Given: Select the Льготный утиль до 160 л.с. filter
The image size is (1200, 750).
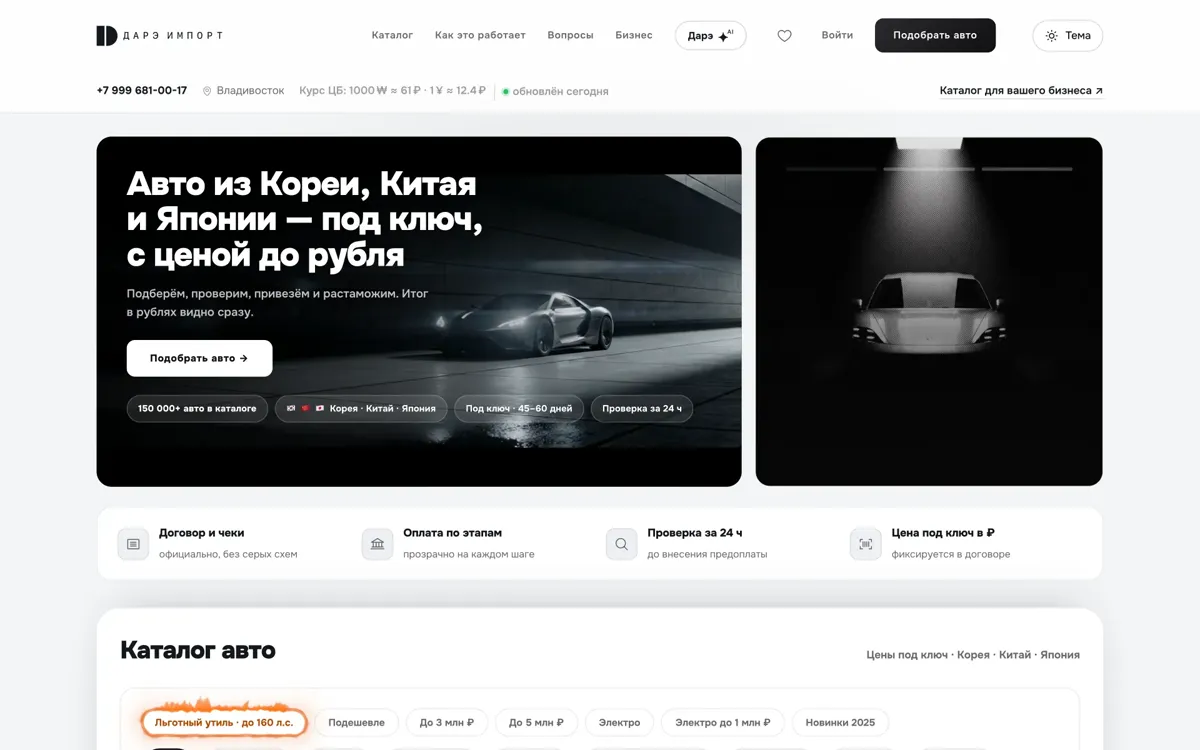Looking at the screenshot, I should (224, 722).
